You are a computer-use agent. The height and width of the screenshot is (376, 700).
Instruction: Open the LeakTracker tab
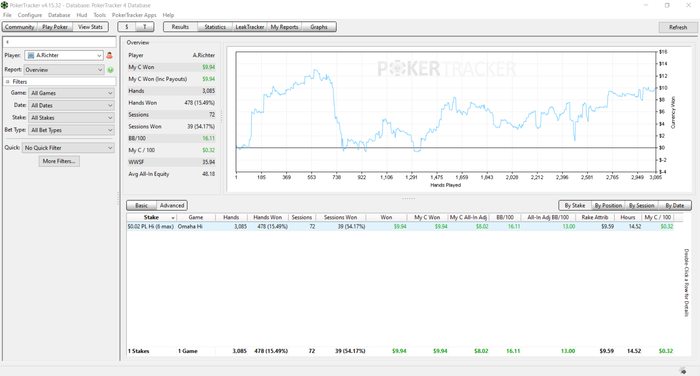(x=250, y=27)
